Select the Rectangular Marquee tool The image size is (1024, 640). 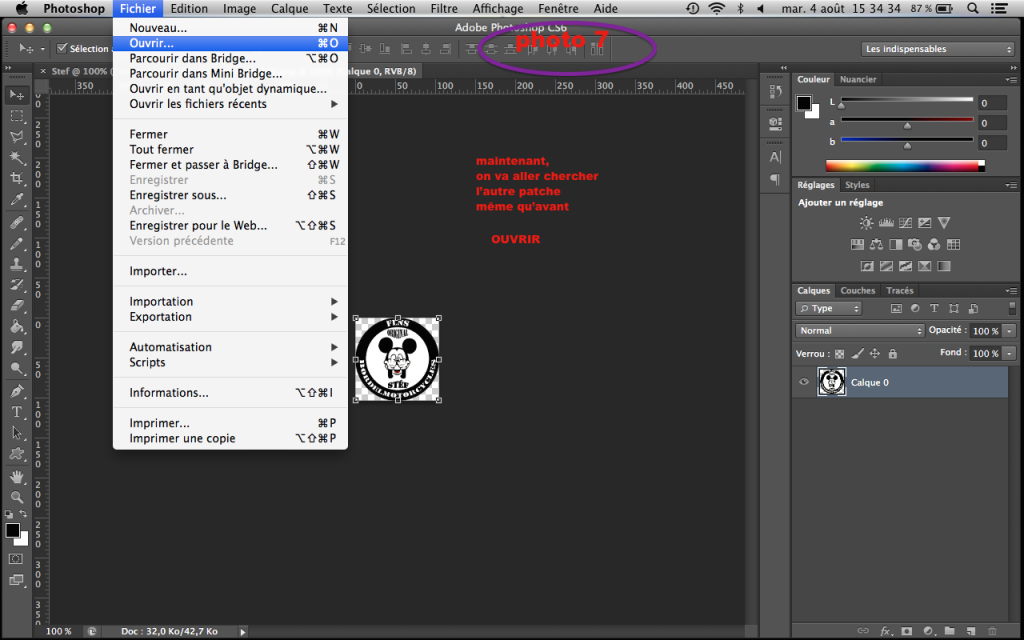[17, 116]
